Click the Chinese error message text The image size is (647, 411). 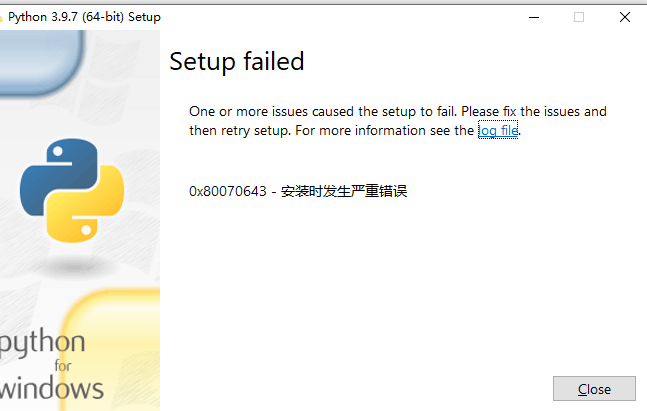[x=344, y=191]
